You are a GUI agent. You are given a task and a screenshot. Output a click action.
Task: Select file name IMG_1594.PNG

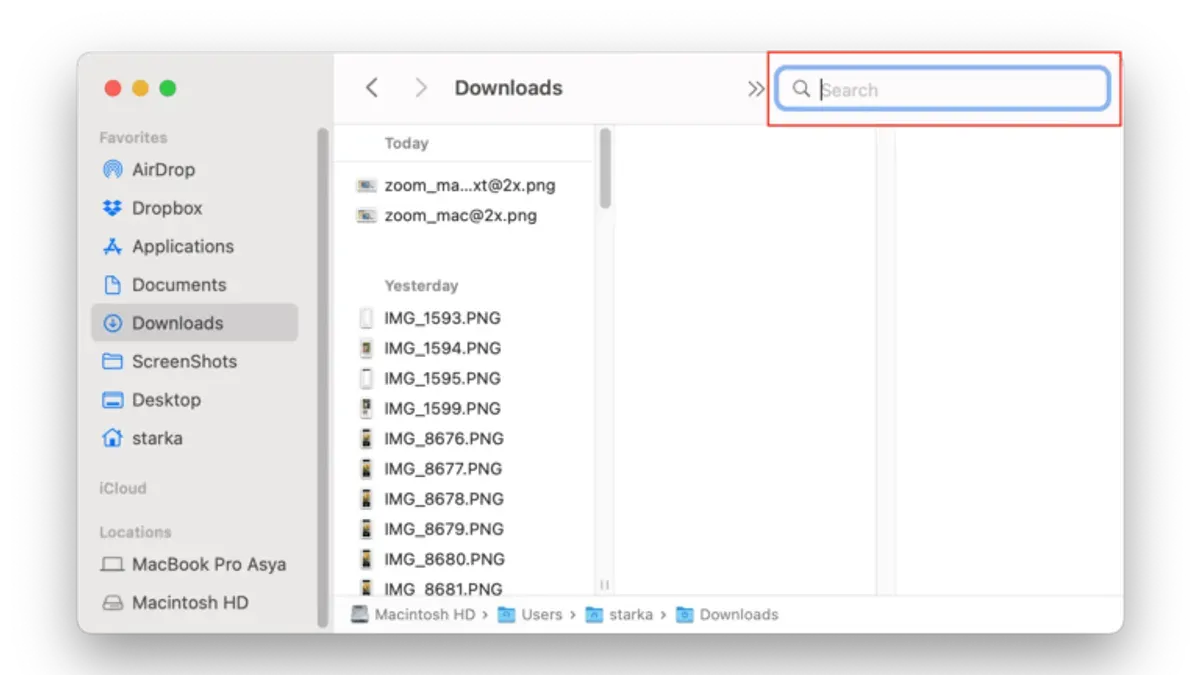point(443,348)
